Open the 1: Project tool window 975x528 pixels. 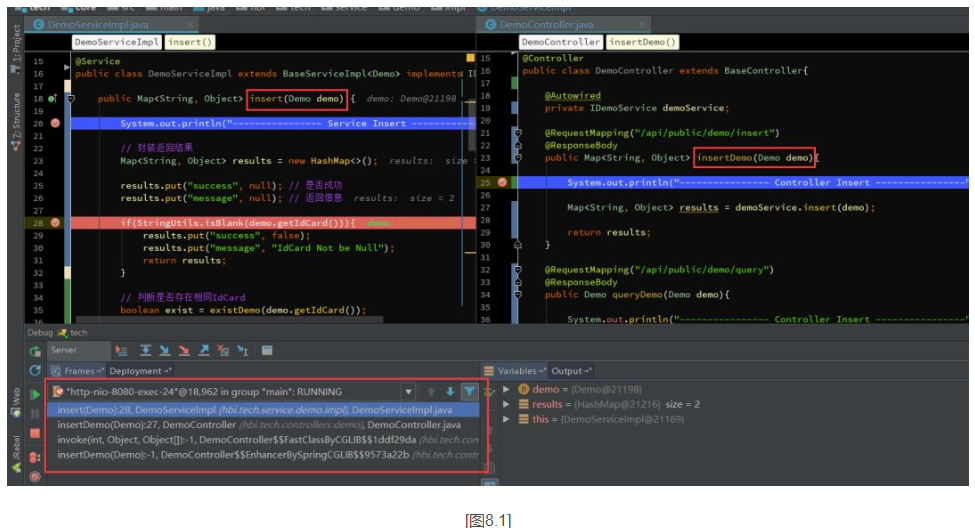pos(16,49)
